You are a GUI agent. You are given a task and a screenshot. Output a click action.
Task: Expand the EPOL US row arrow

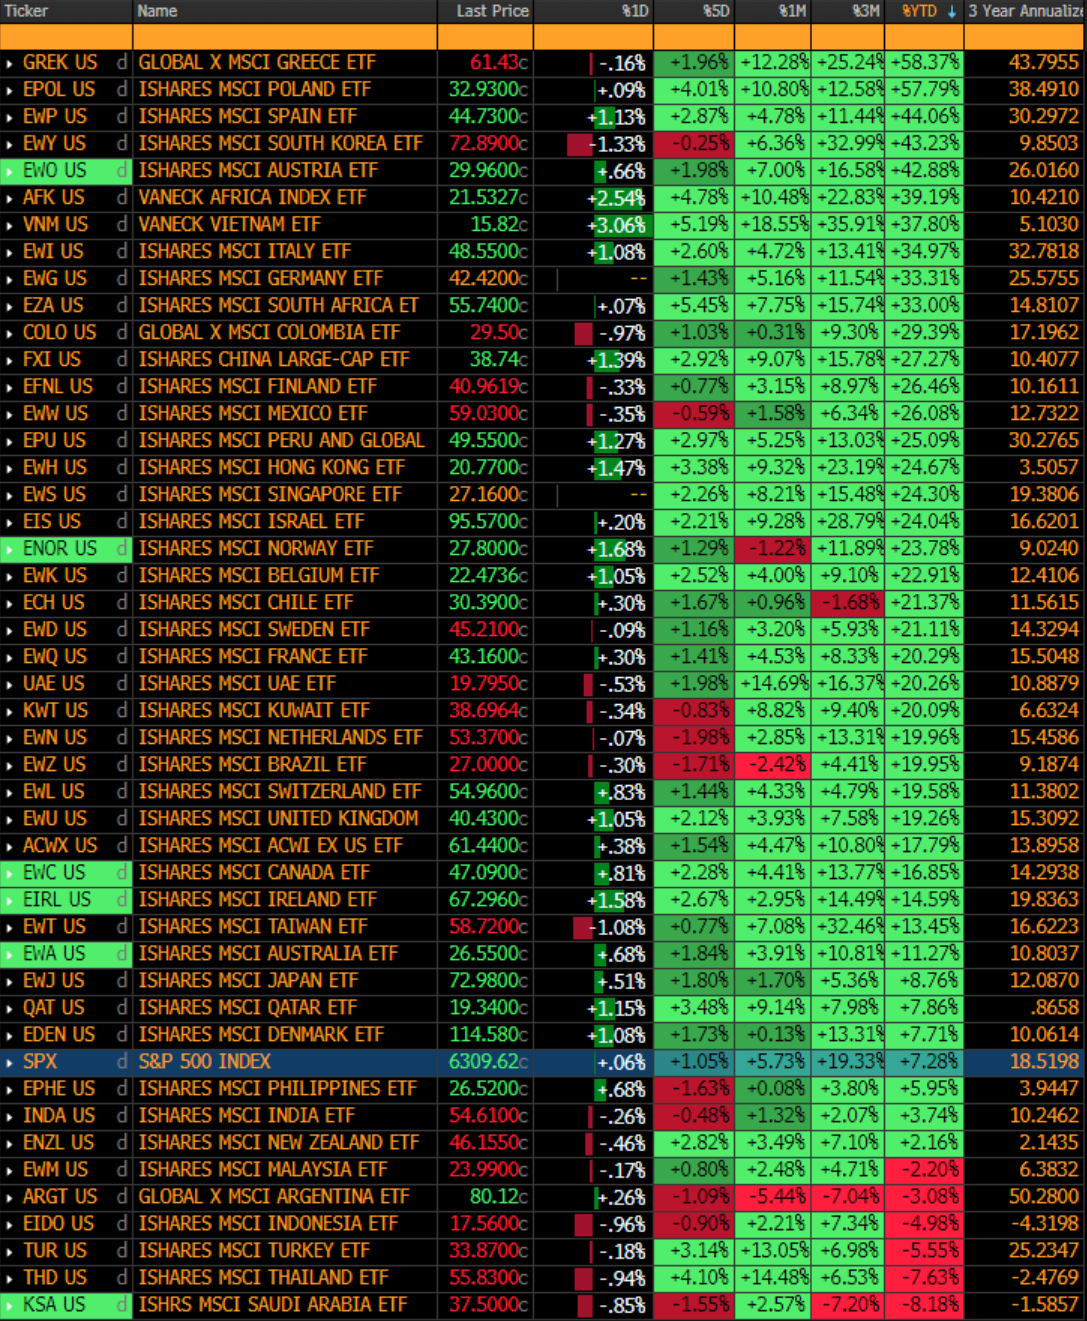tap(9, 90)
